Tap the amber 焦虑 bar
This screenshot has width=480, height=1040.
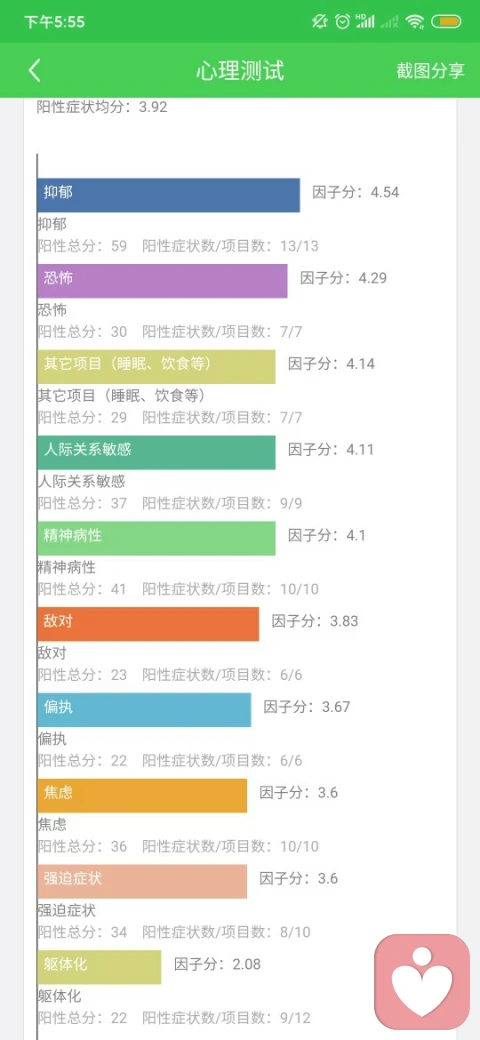[143, 795]
